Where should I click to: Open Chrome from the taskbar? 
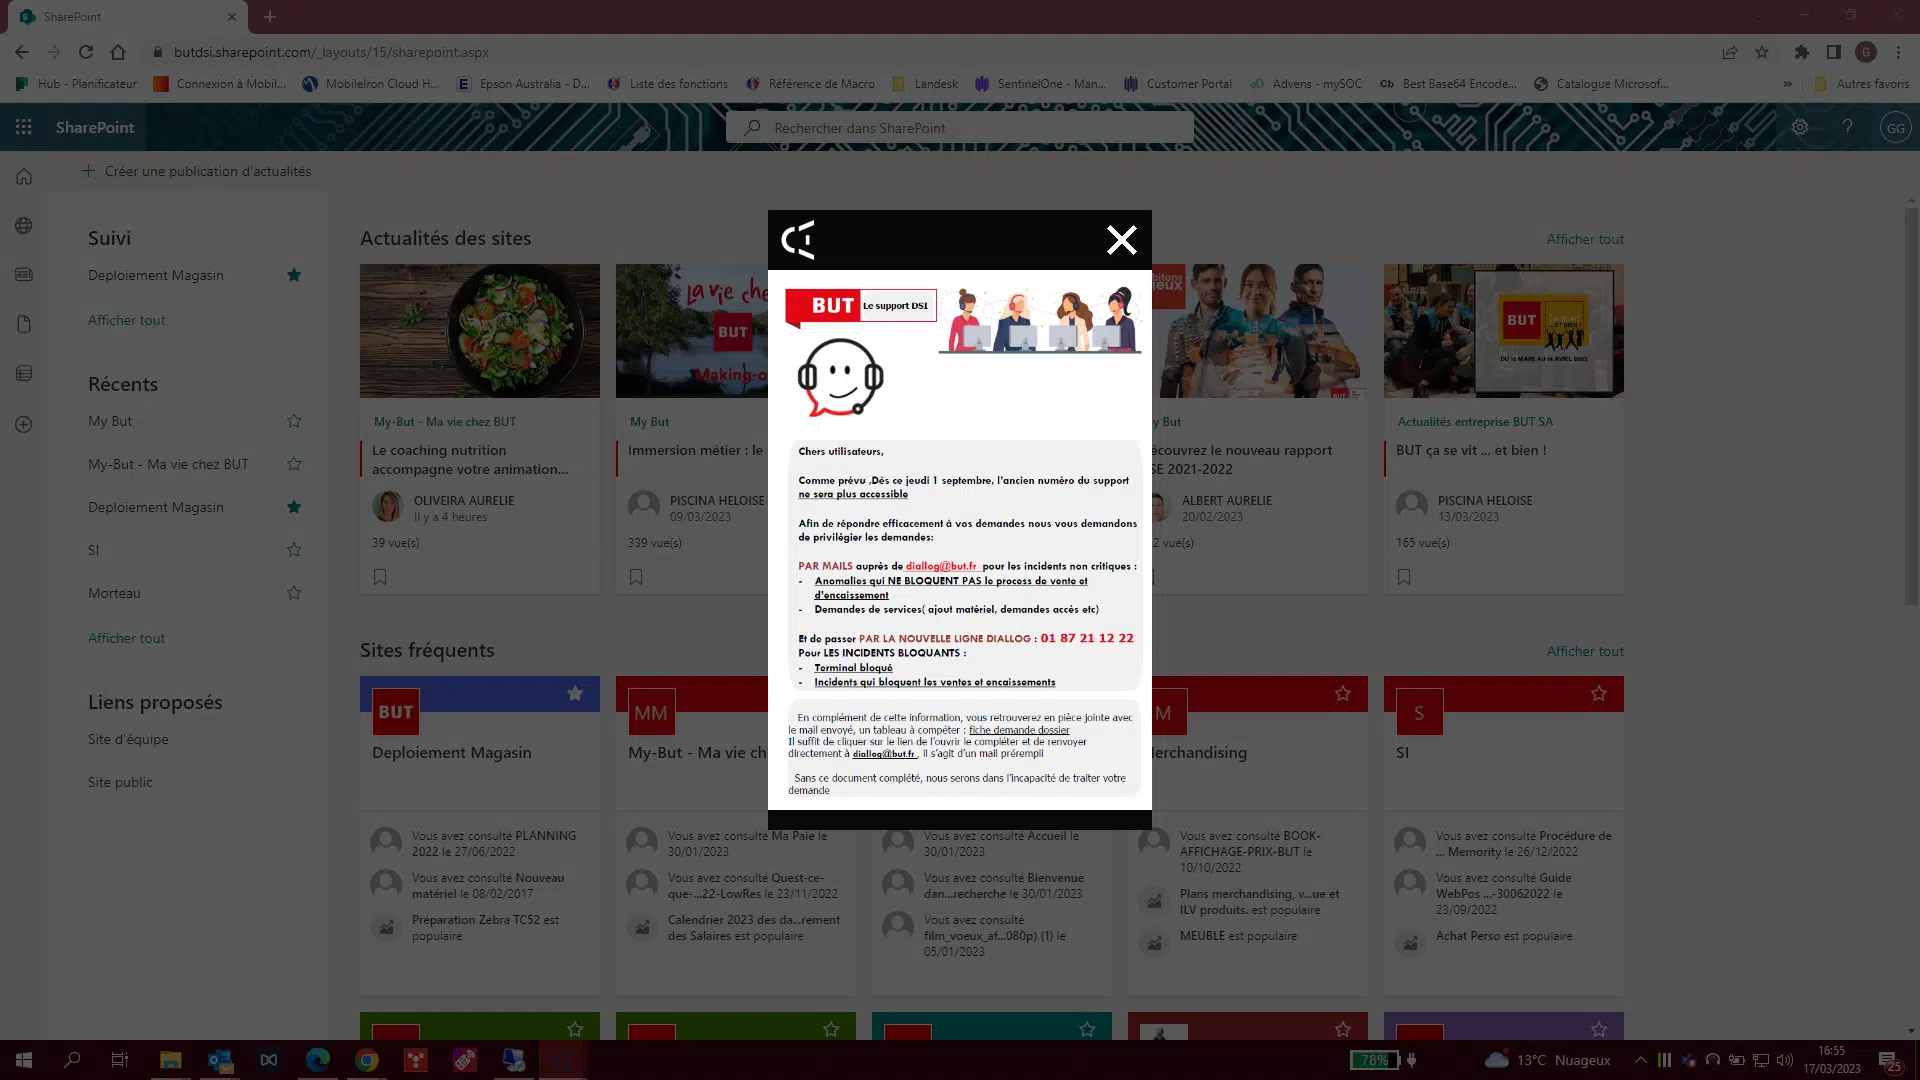(x=367, y=1060)
